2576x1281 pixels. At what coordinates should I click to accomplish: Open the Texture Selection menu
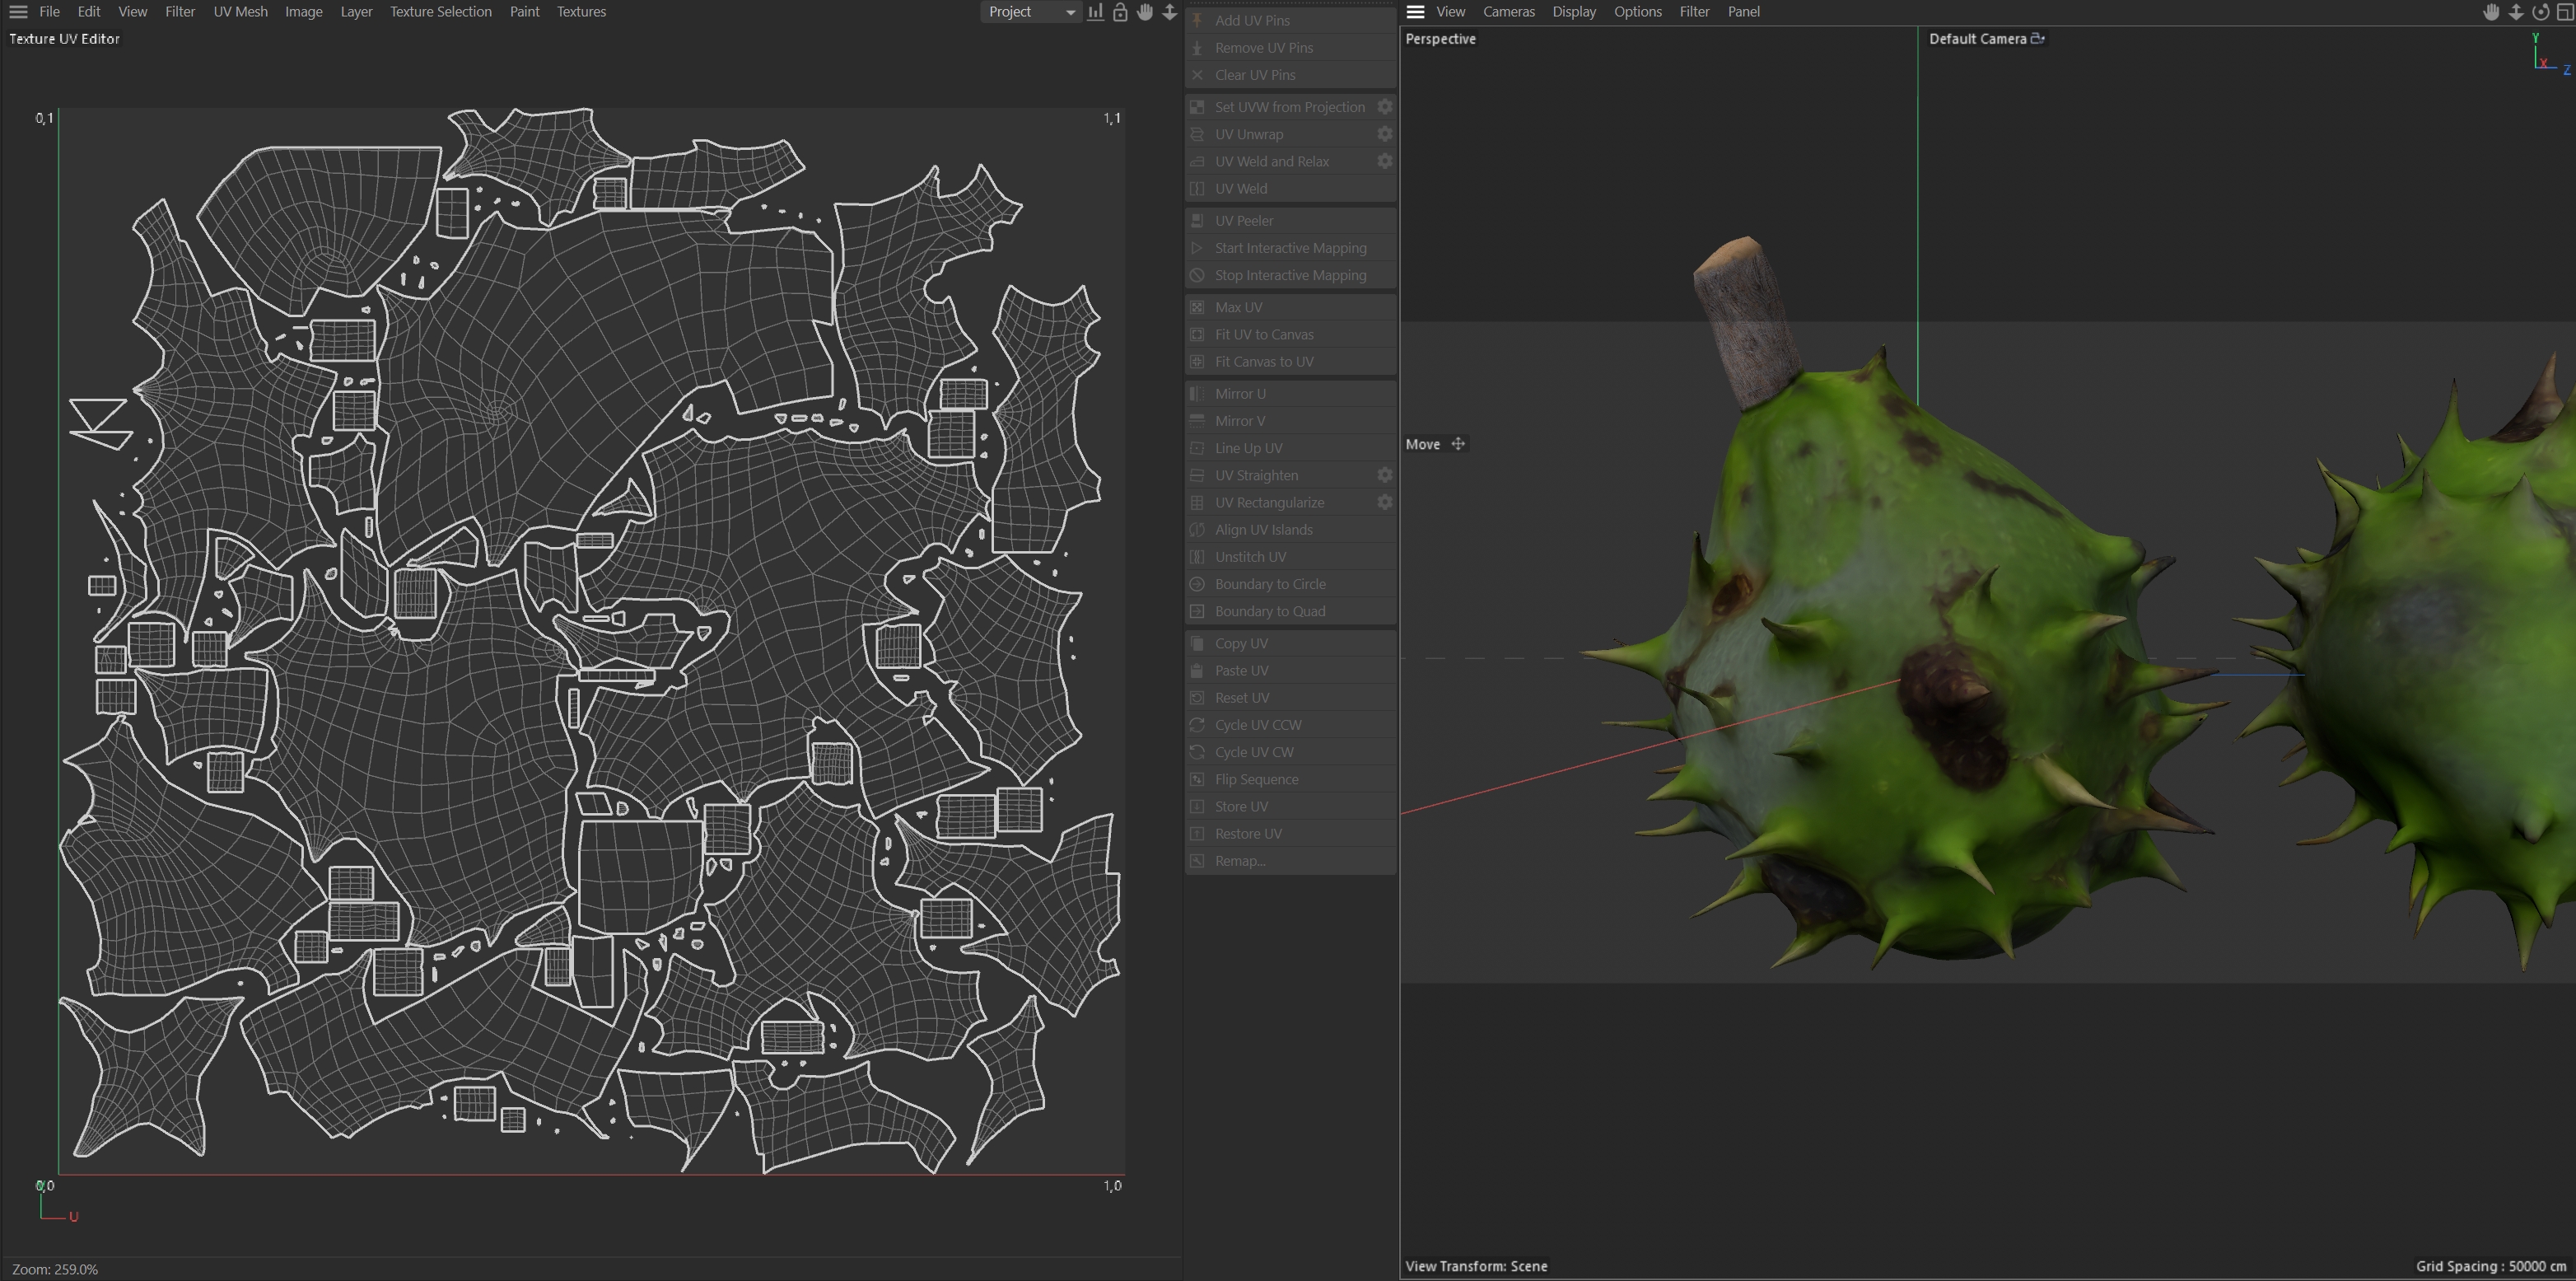[440, 12]
